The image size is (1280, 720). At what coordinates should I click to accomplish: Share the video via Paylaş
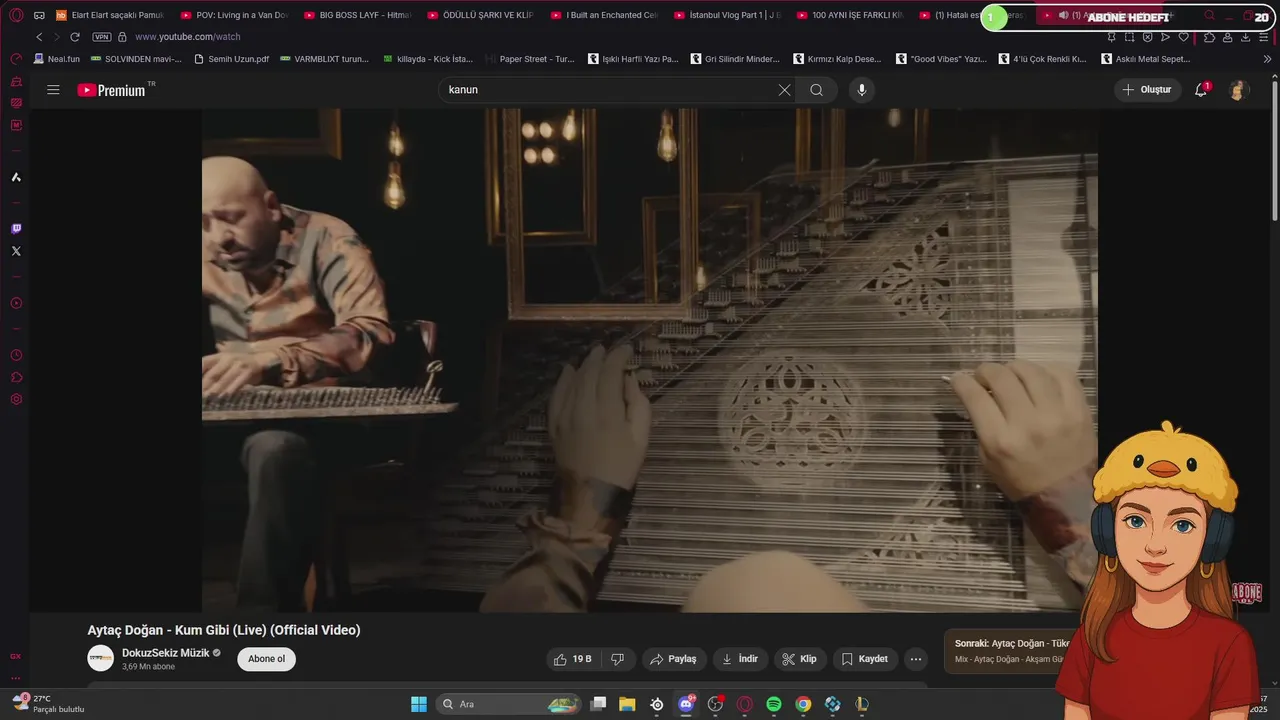click(674, 659)
